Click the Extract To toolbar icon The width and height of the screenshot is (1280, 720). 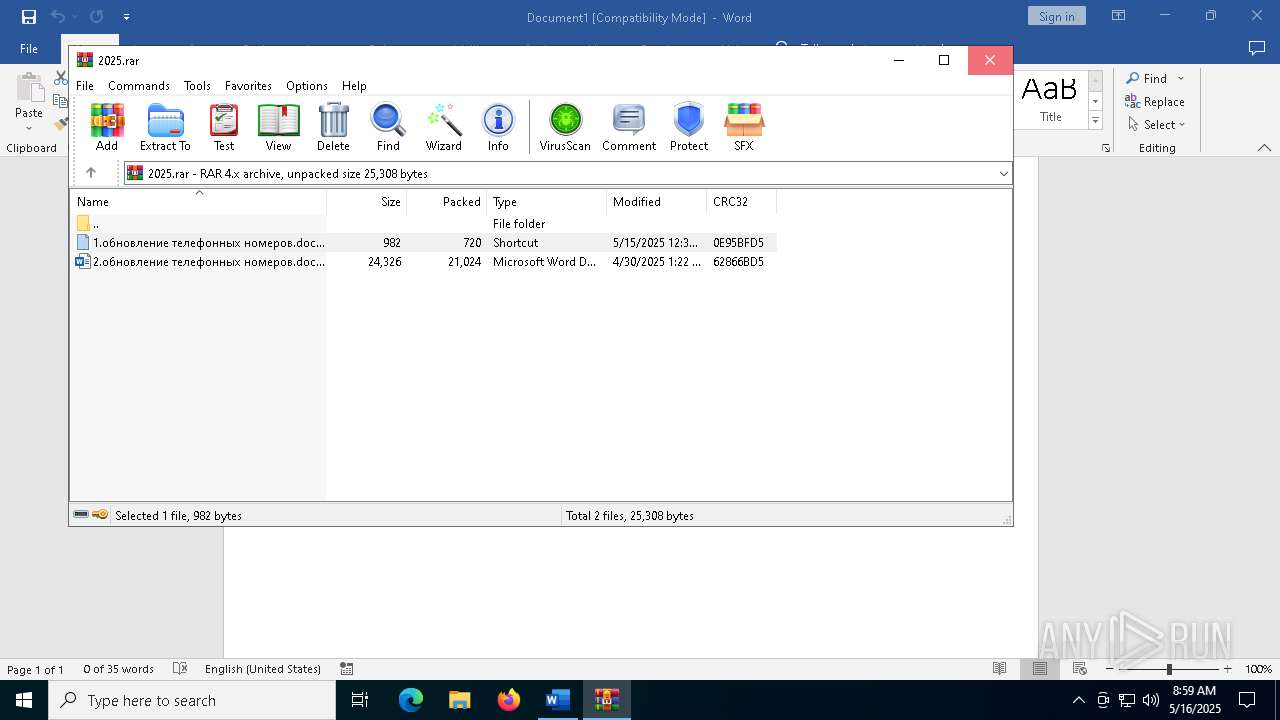click(165, 127)
